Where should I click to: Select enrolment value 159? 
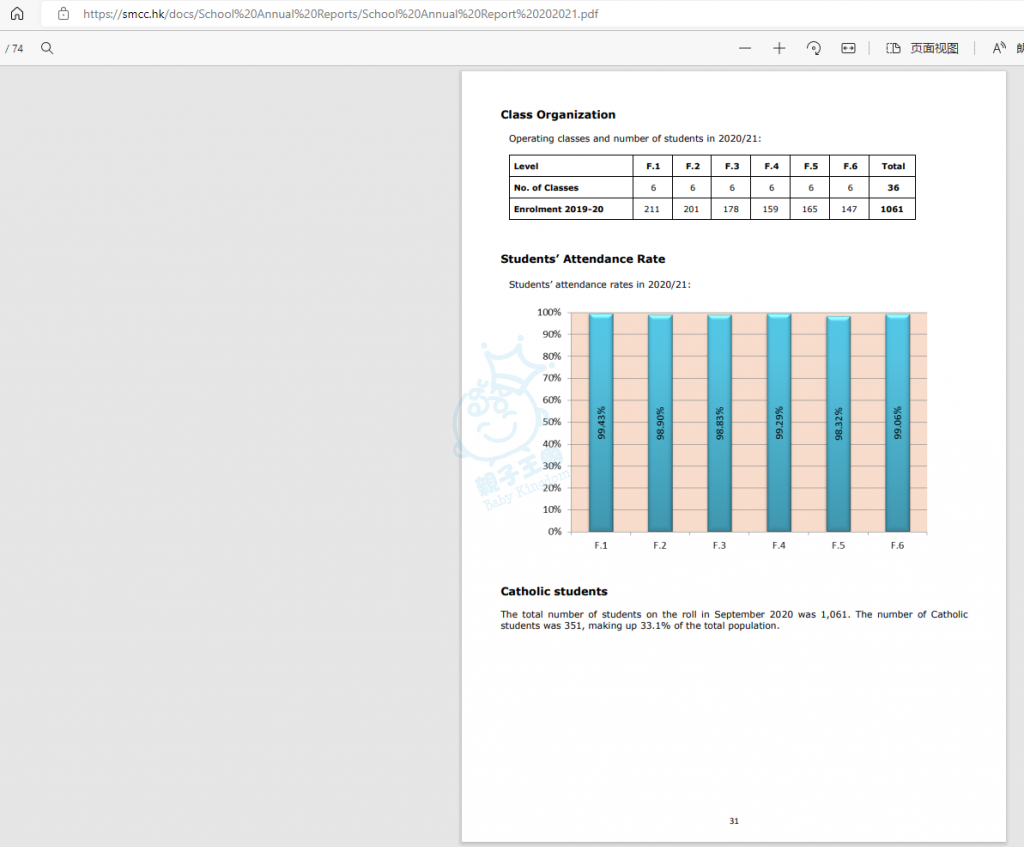[x=771, y=210]
